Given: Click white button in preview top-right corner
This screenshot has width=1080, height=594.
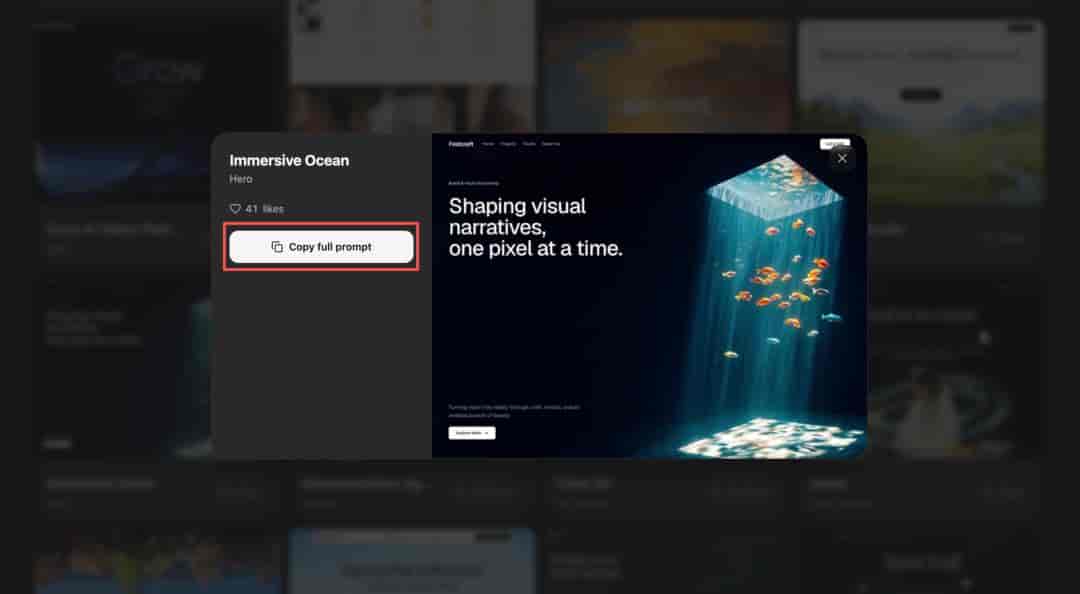Looking at the screenshot, I should pyautogui.click(x=834, y=143).
